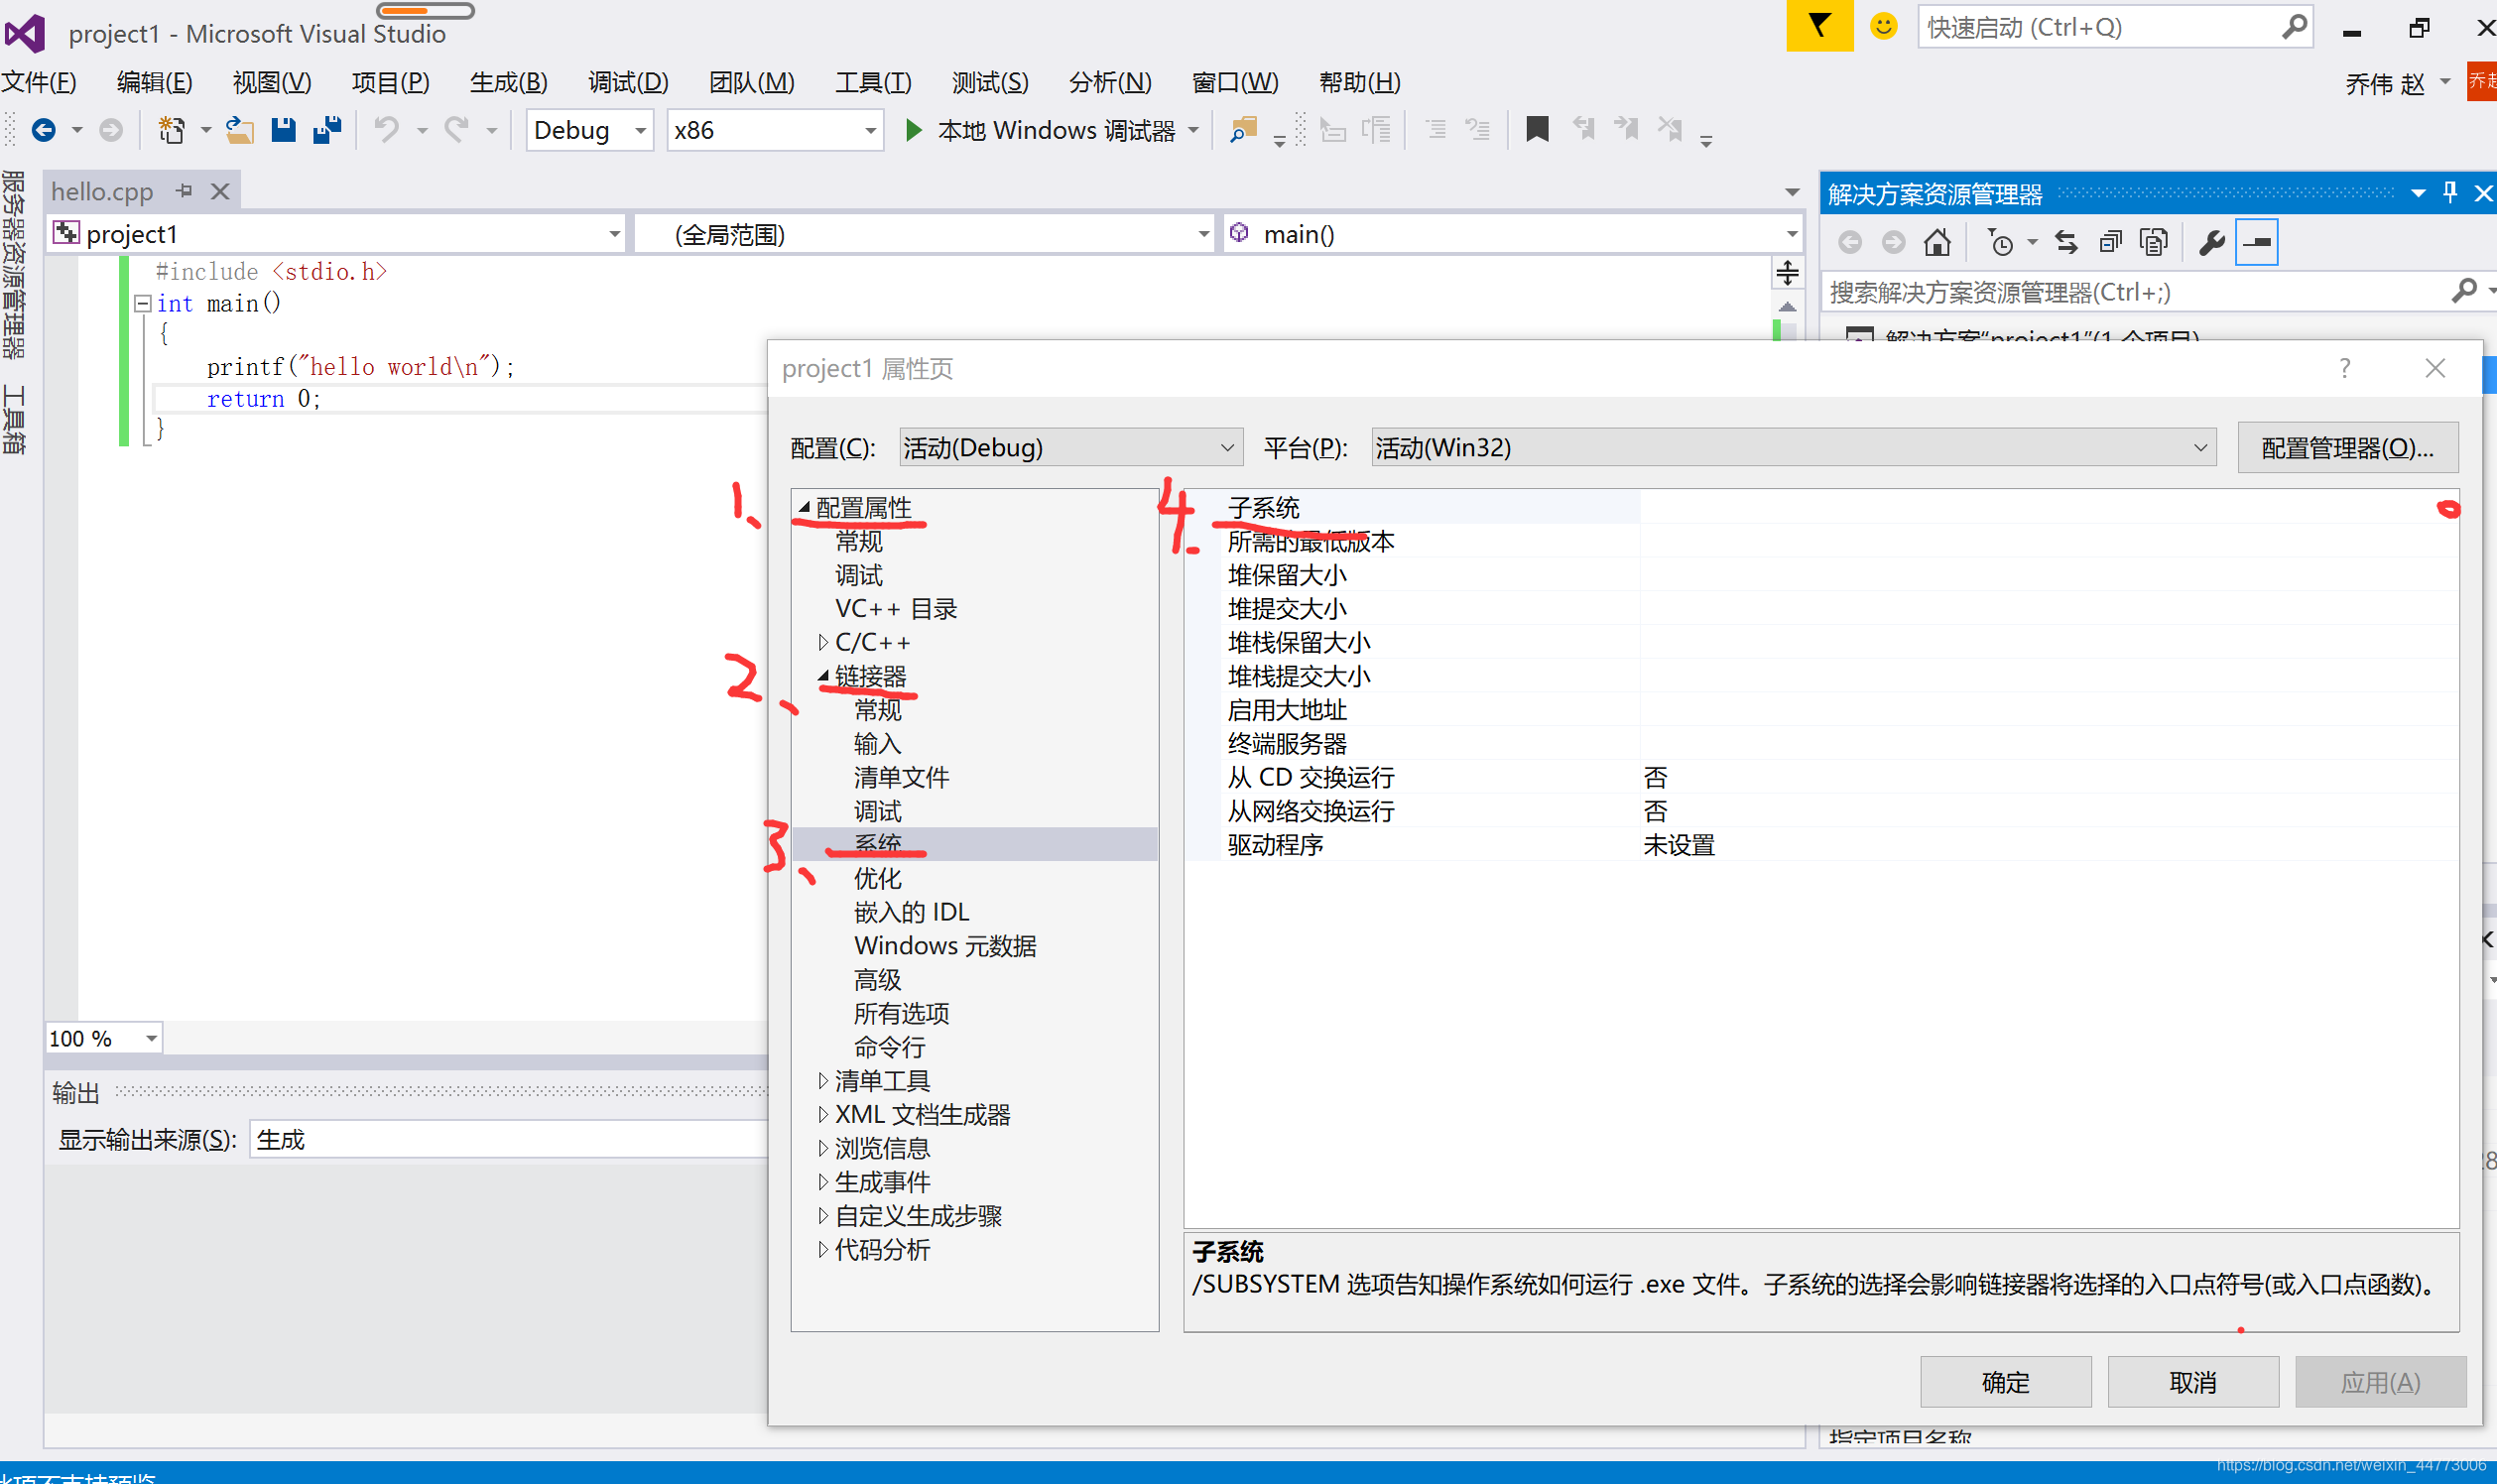Open the project1 scope dropdown in editor
Screen dimensions: 2497x1484
point(337,234)
